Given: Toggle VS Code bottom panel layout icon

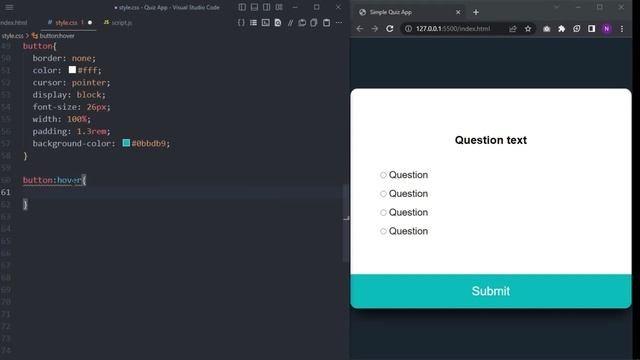Looking at the screenshot, I should pos(254,7).
